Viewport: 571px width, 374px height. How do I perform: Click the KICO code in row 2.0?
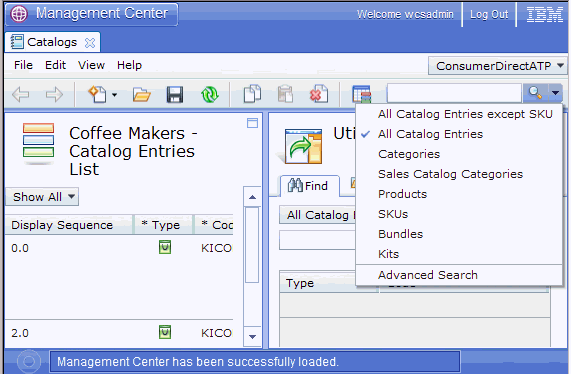(x=216, y=333)
